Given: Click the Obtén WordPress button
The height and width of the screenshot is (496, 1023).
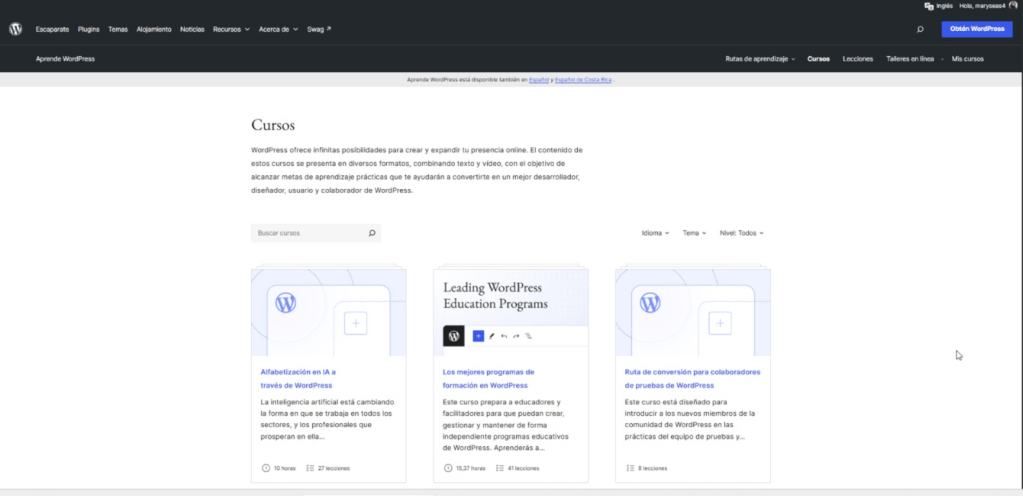Looking at the screenshot, I should pos(977,29).
